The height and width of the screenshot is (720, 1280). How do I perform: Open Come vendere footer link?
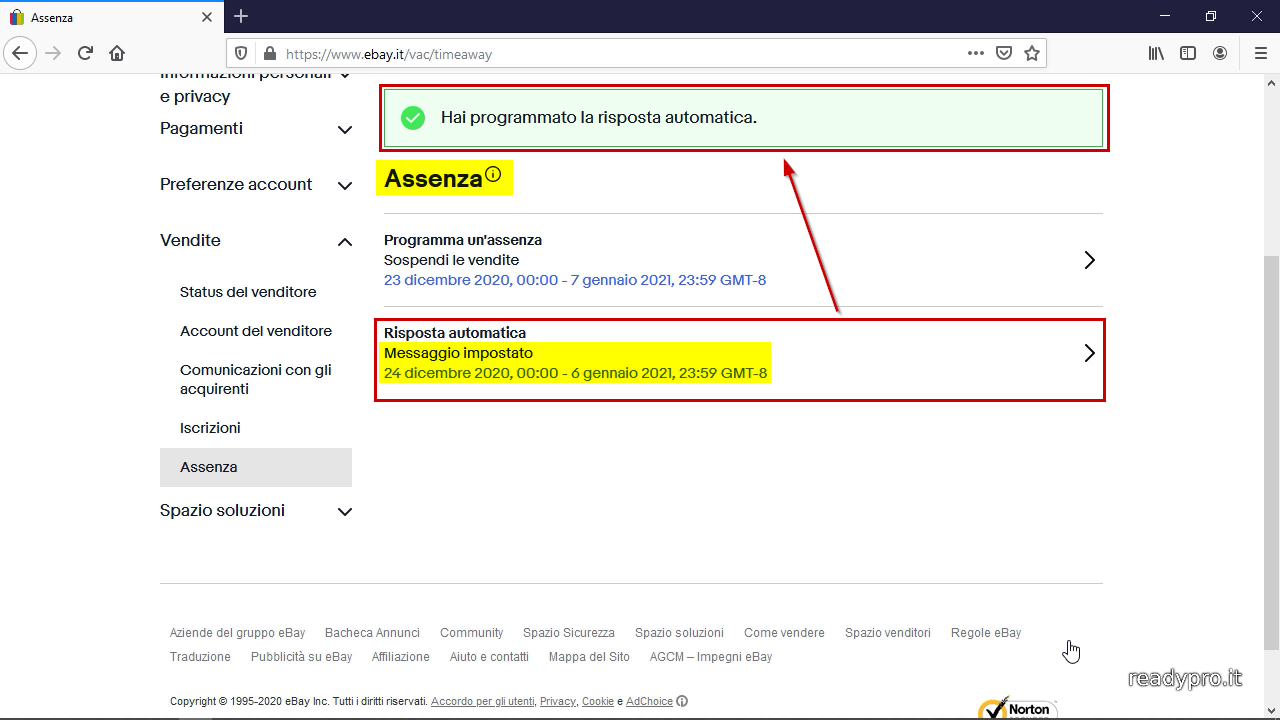click(784, 633)
